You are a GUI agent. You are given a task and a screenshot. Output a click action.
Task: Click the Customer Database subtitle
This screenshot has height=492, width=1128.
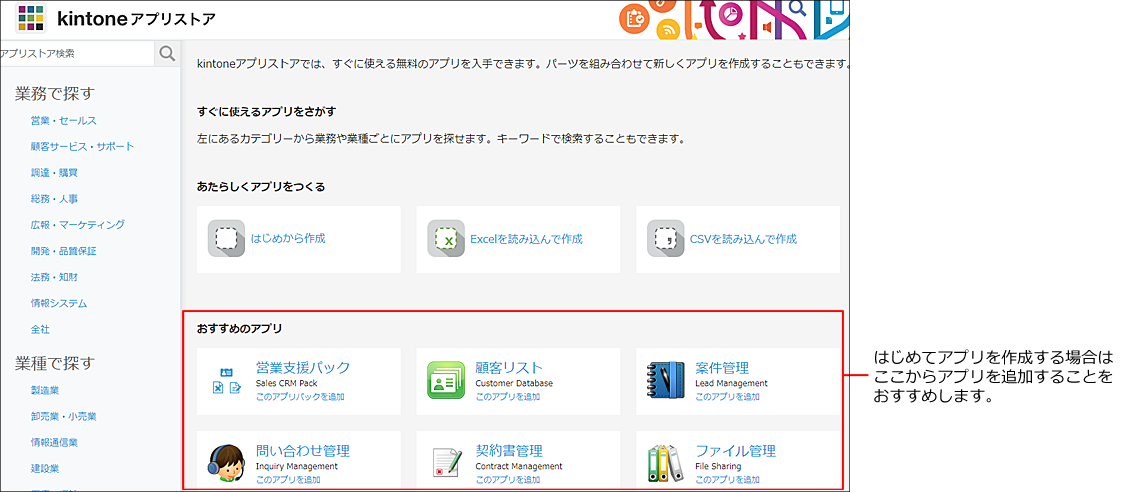(514, 383)
